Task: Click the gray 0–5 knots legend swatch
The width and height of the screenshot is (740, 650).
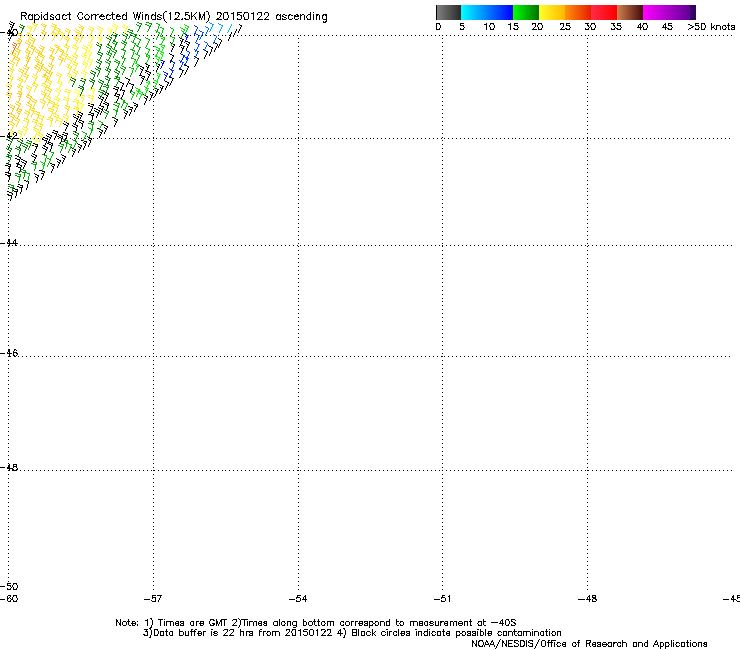Action: pos(448,12)
